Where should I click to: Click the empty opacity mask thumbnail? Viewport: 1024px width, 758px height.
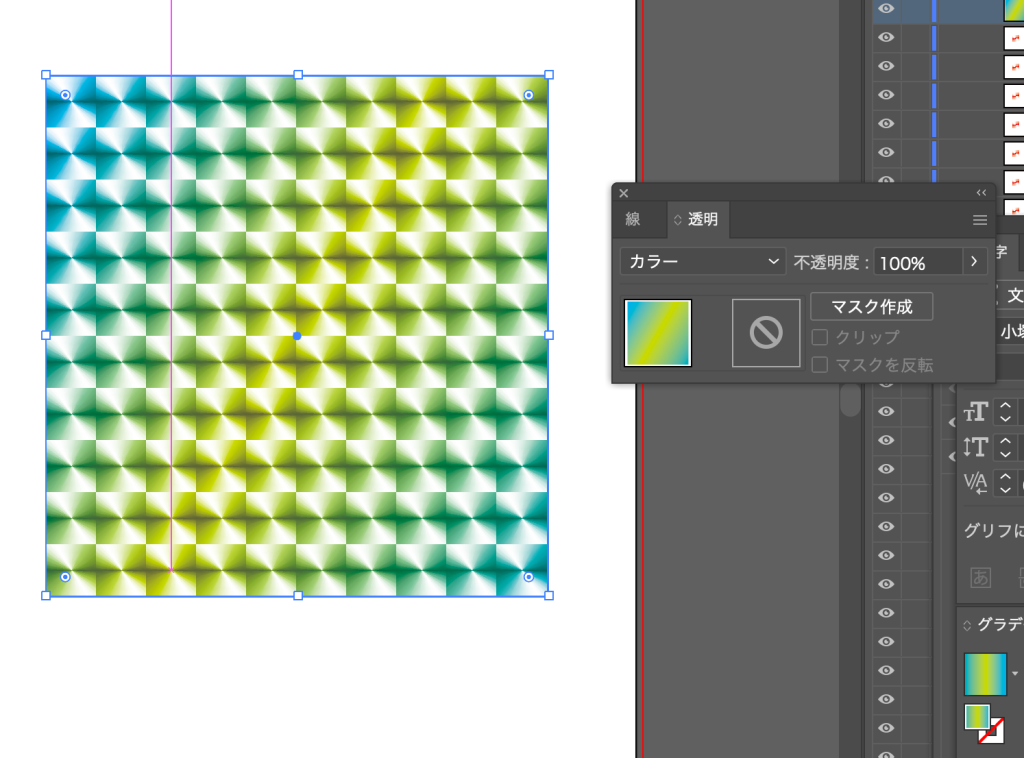[766, 333]
